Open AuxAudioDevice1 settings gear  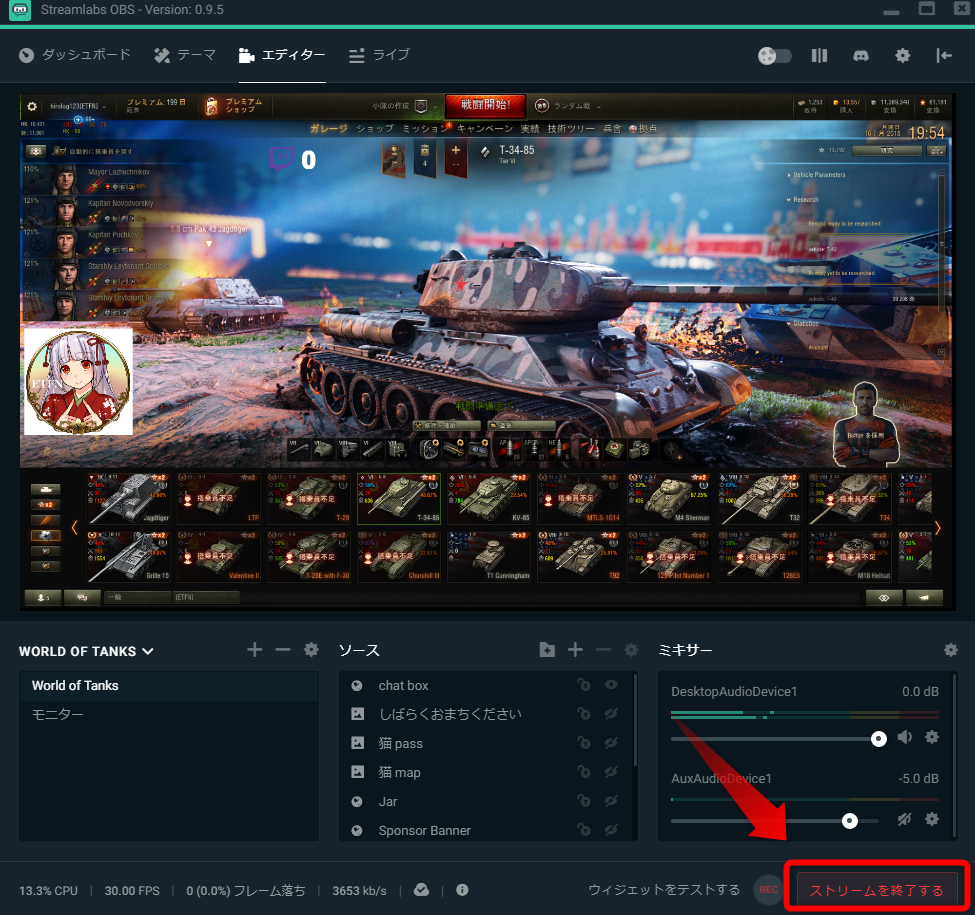click(931, 819)
